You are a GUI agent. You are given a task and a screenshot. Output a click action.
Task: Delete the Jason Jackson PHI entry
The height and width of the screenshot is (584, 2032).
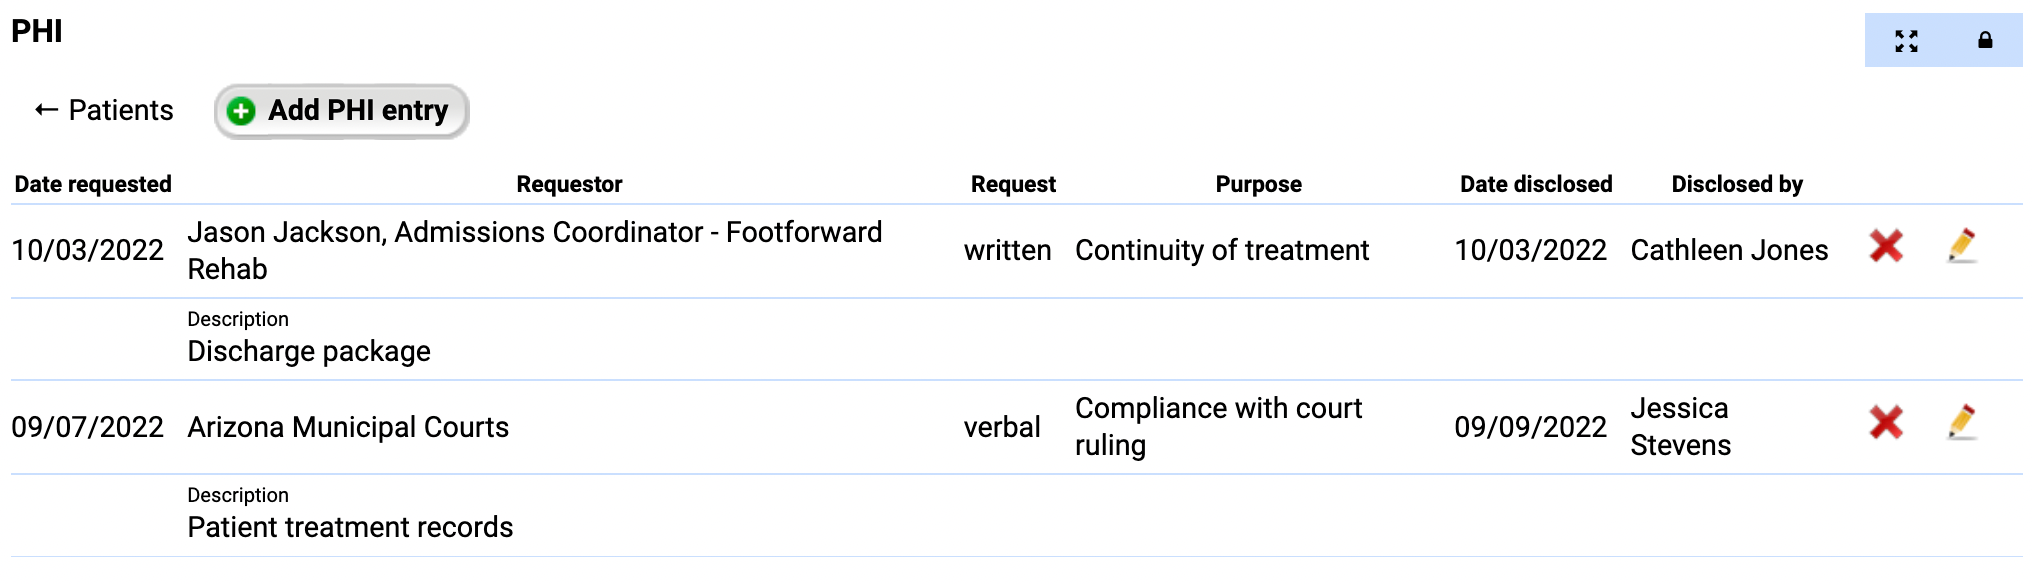(x=1886, y=246)
